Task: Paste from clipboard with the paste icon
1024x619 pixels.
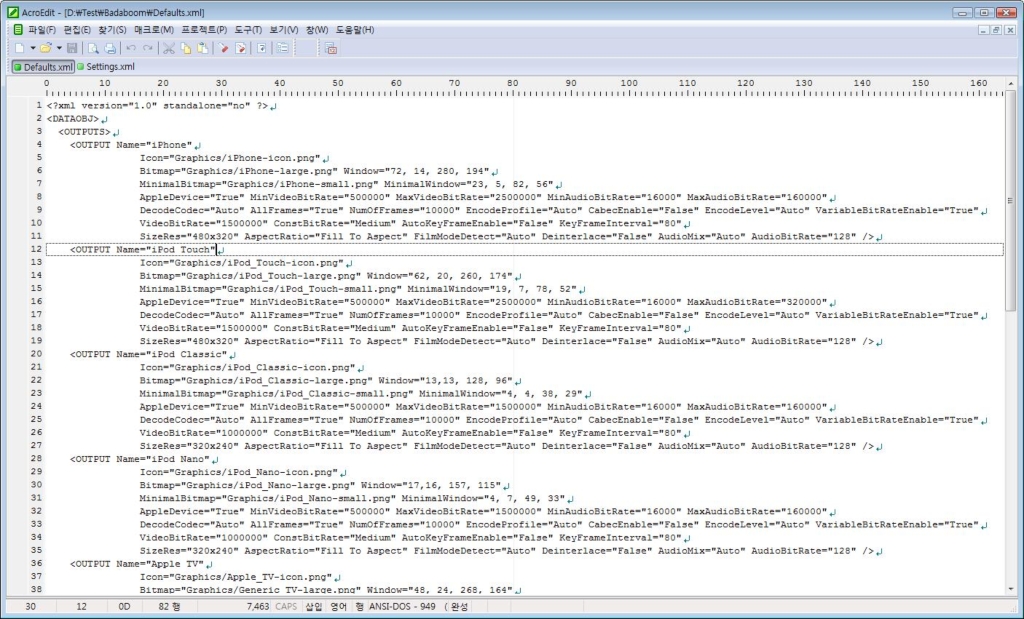Action: [x=203, y=48]
